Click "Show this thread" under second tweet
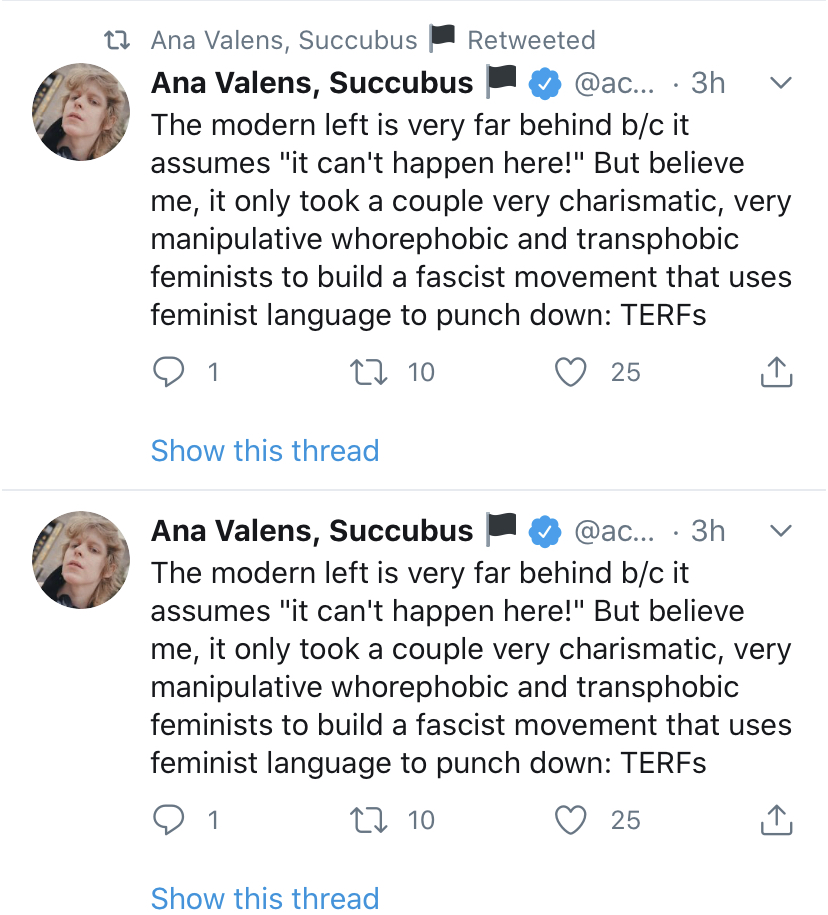This screenshot has width=828, height=915. tap(265, 897)
